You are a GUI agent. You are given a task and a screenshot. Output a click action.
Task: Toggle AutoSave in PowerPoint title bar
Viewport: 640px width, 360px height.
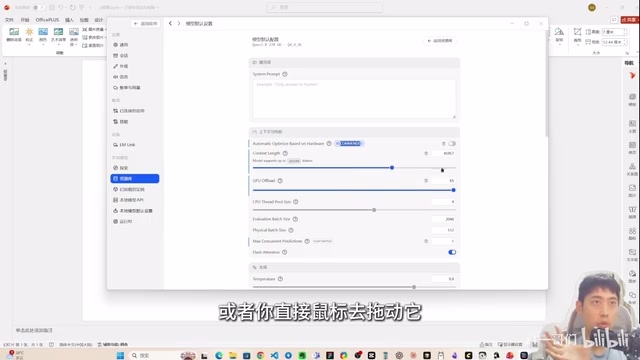pos(39,7)
